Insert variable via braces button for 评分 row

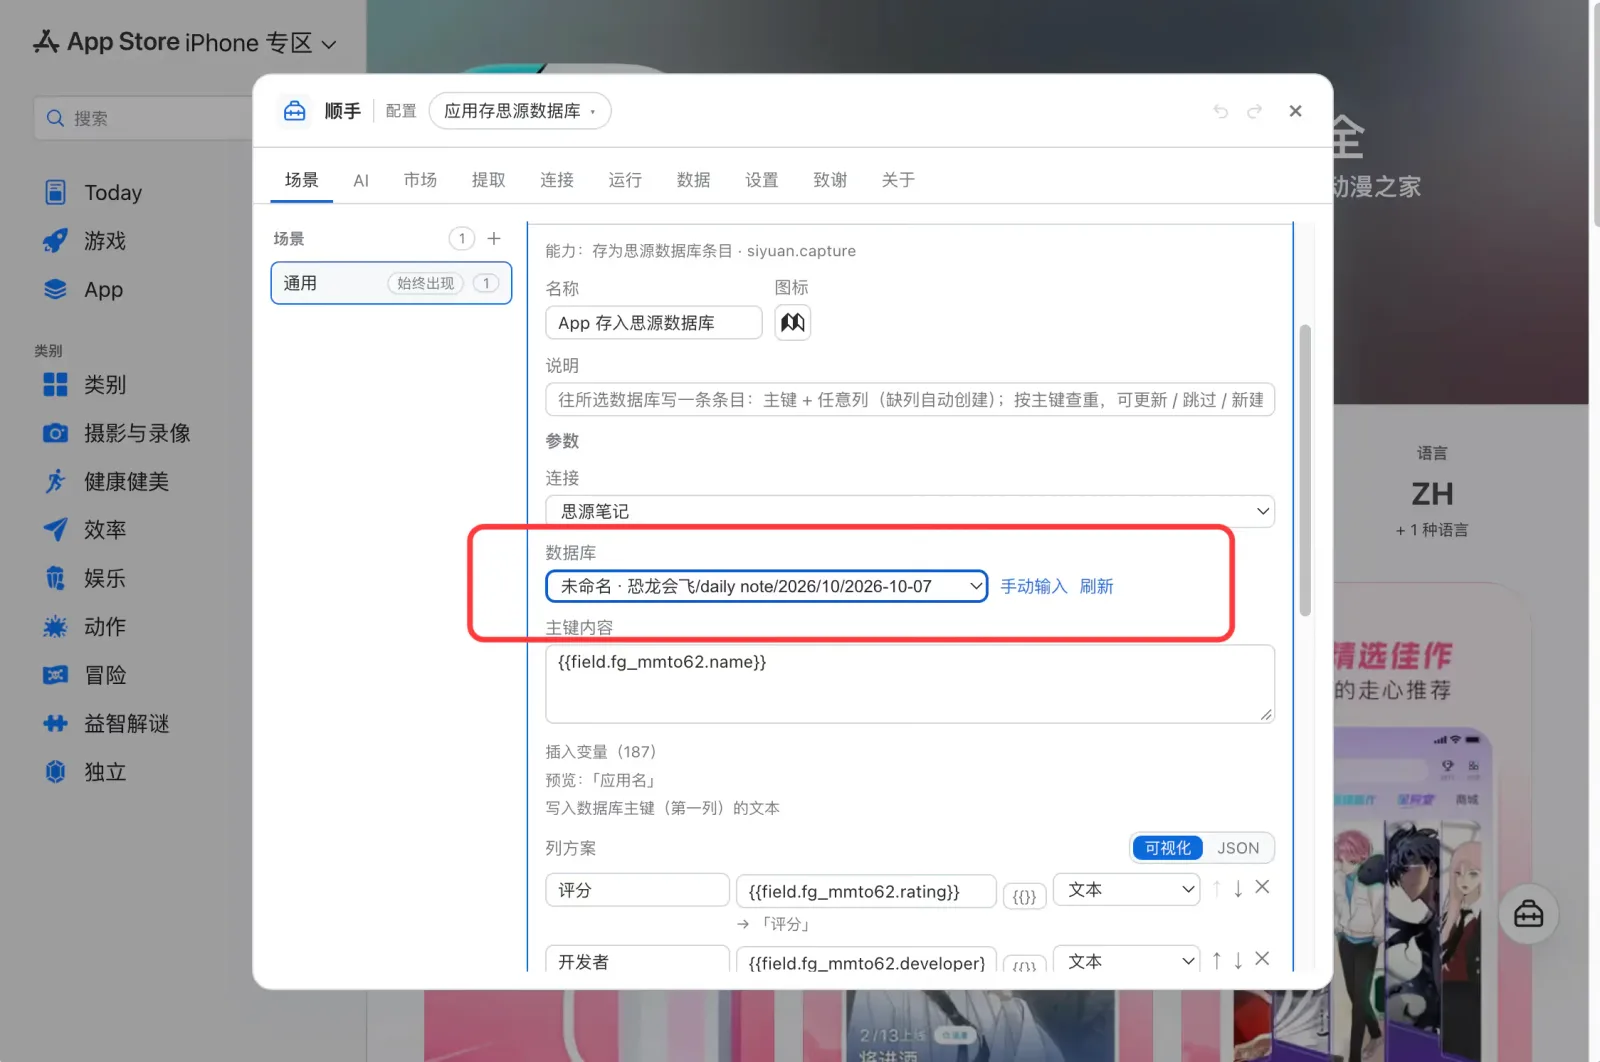(x=1025, y=895)
